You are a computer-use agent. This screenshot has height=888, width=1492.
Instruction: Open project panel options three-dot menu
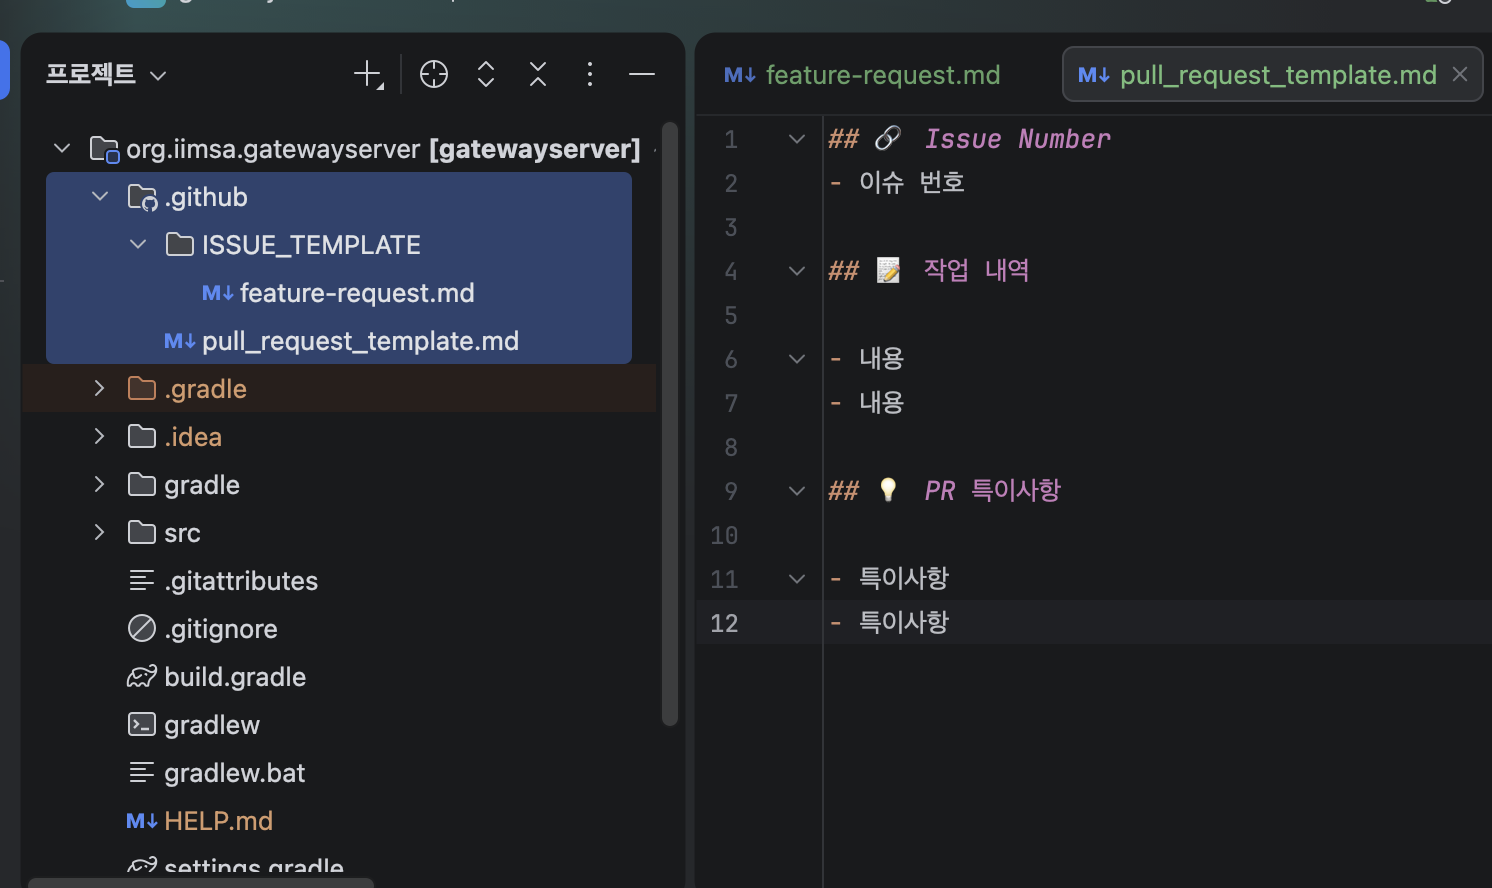(x=590, y=75)
